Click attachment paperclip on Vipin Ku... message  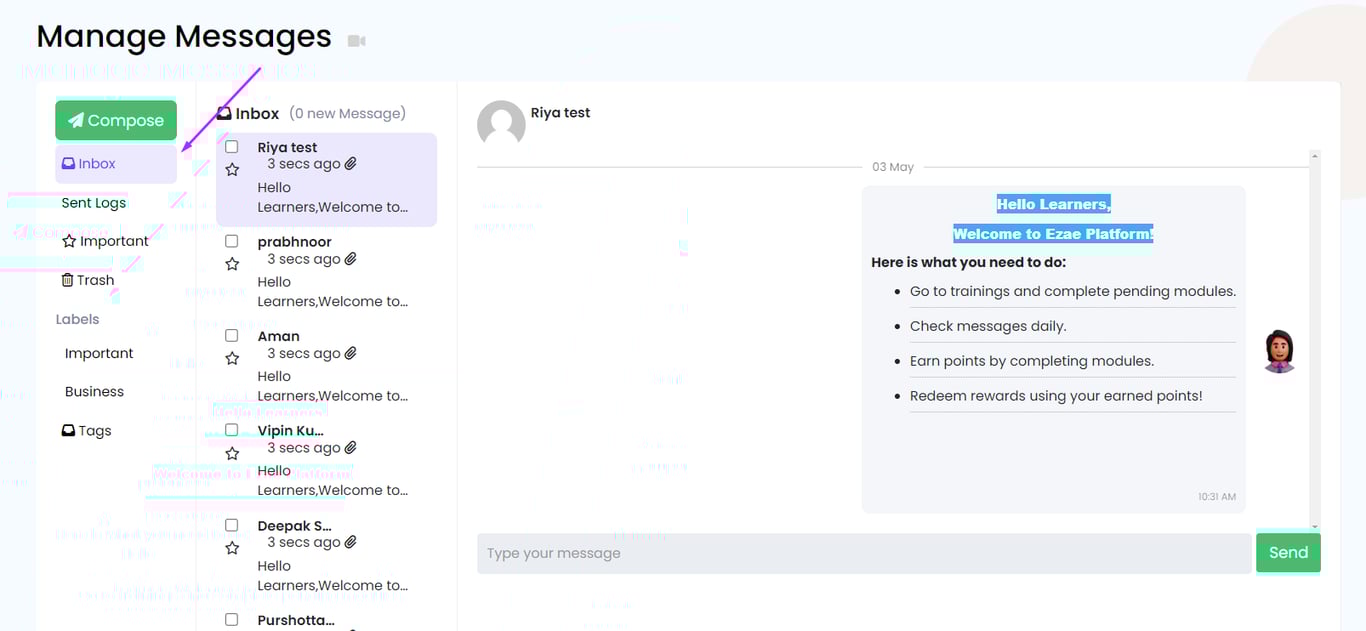pos(351,448)
